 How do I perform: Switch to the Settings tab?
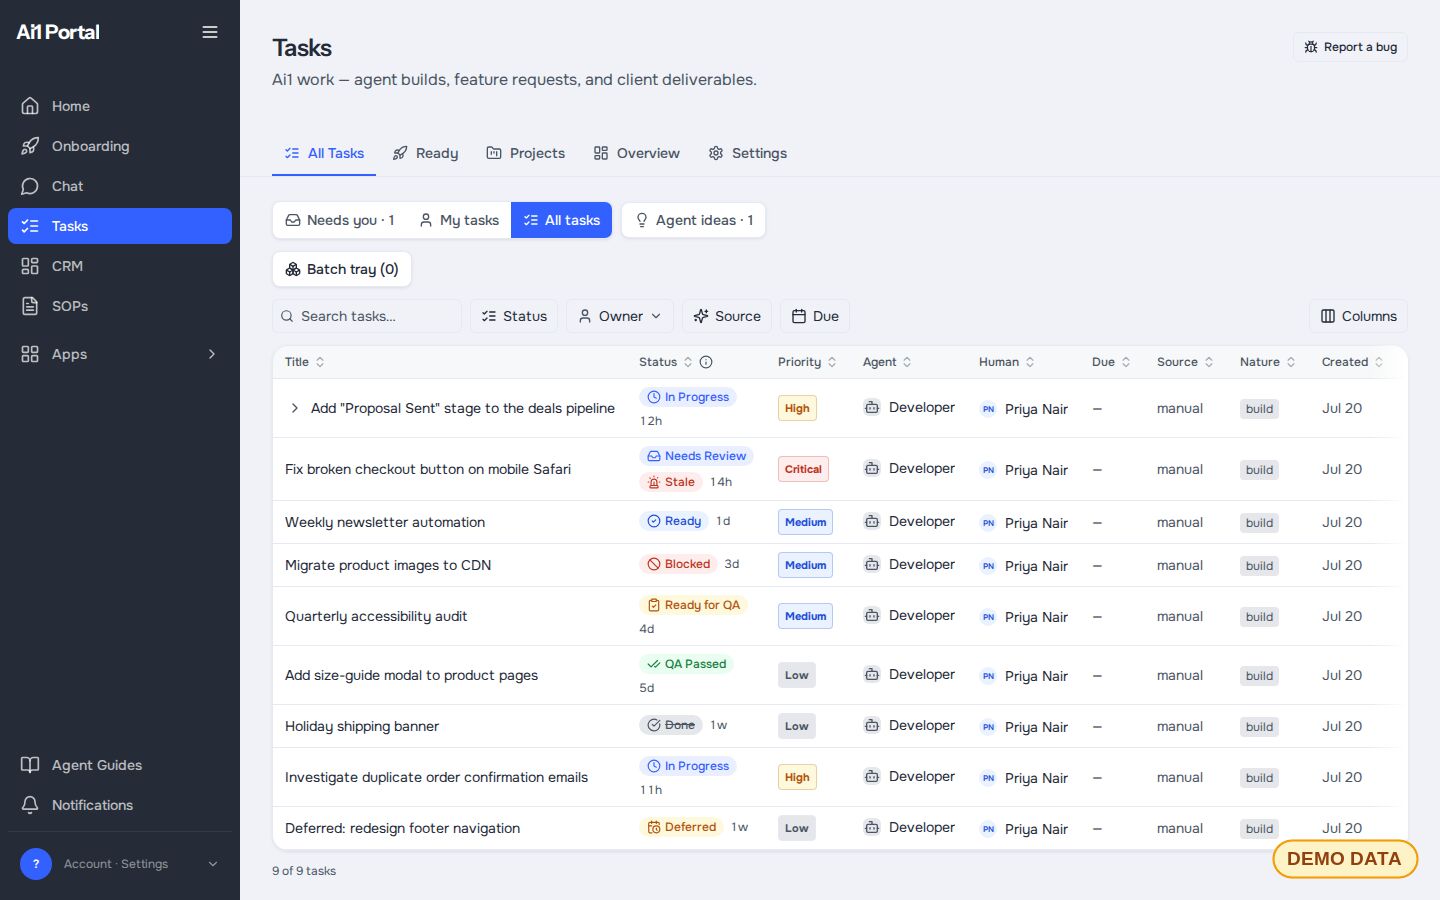click(x=747, y=153)
